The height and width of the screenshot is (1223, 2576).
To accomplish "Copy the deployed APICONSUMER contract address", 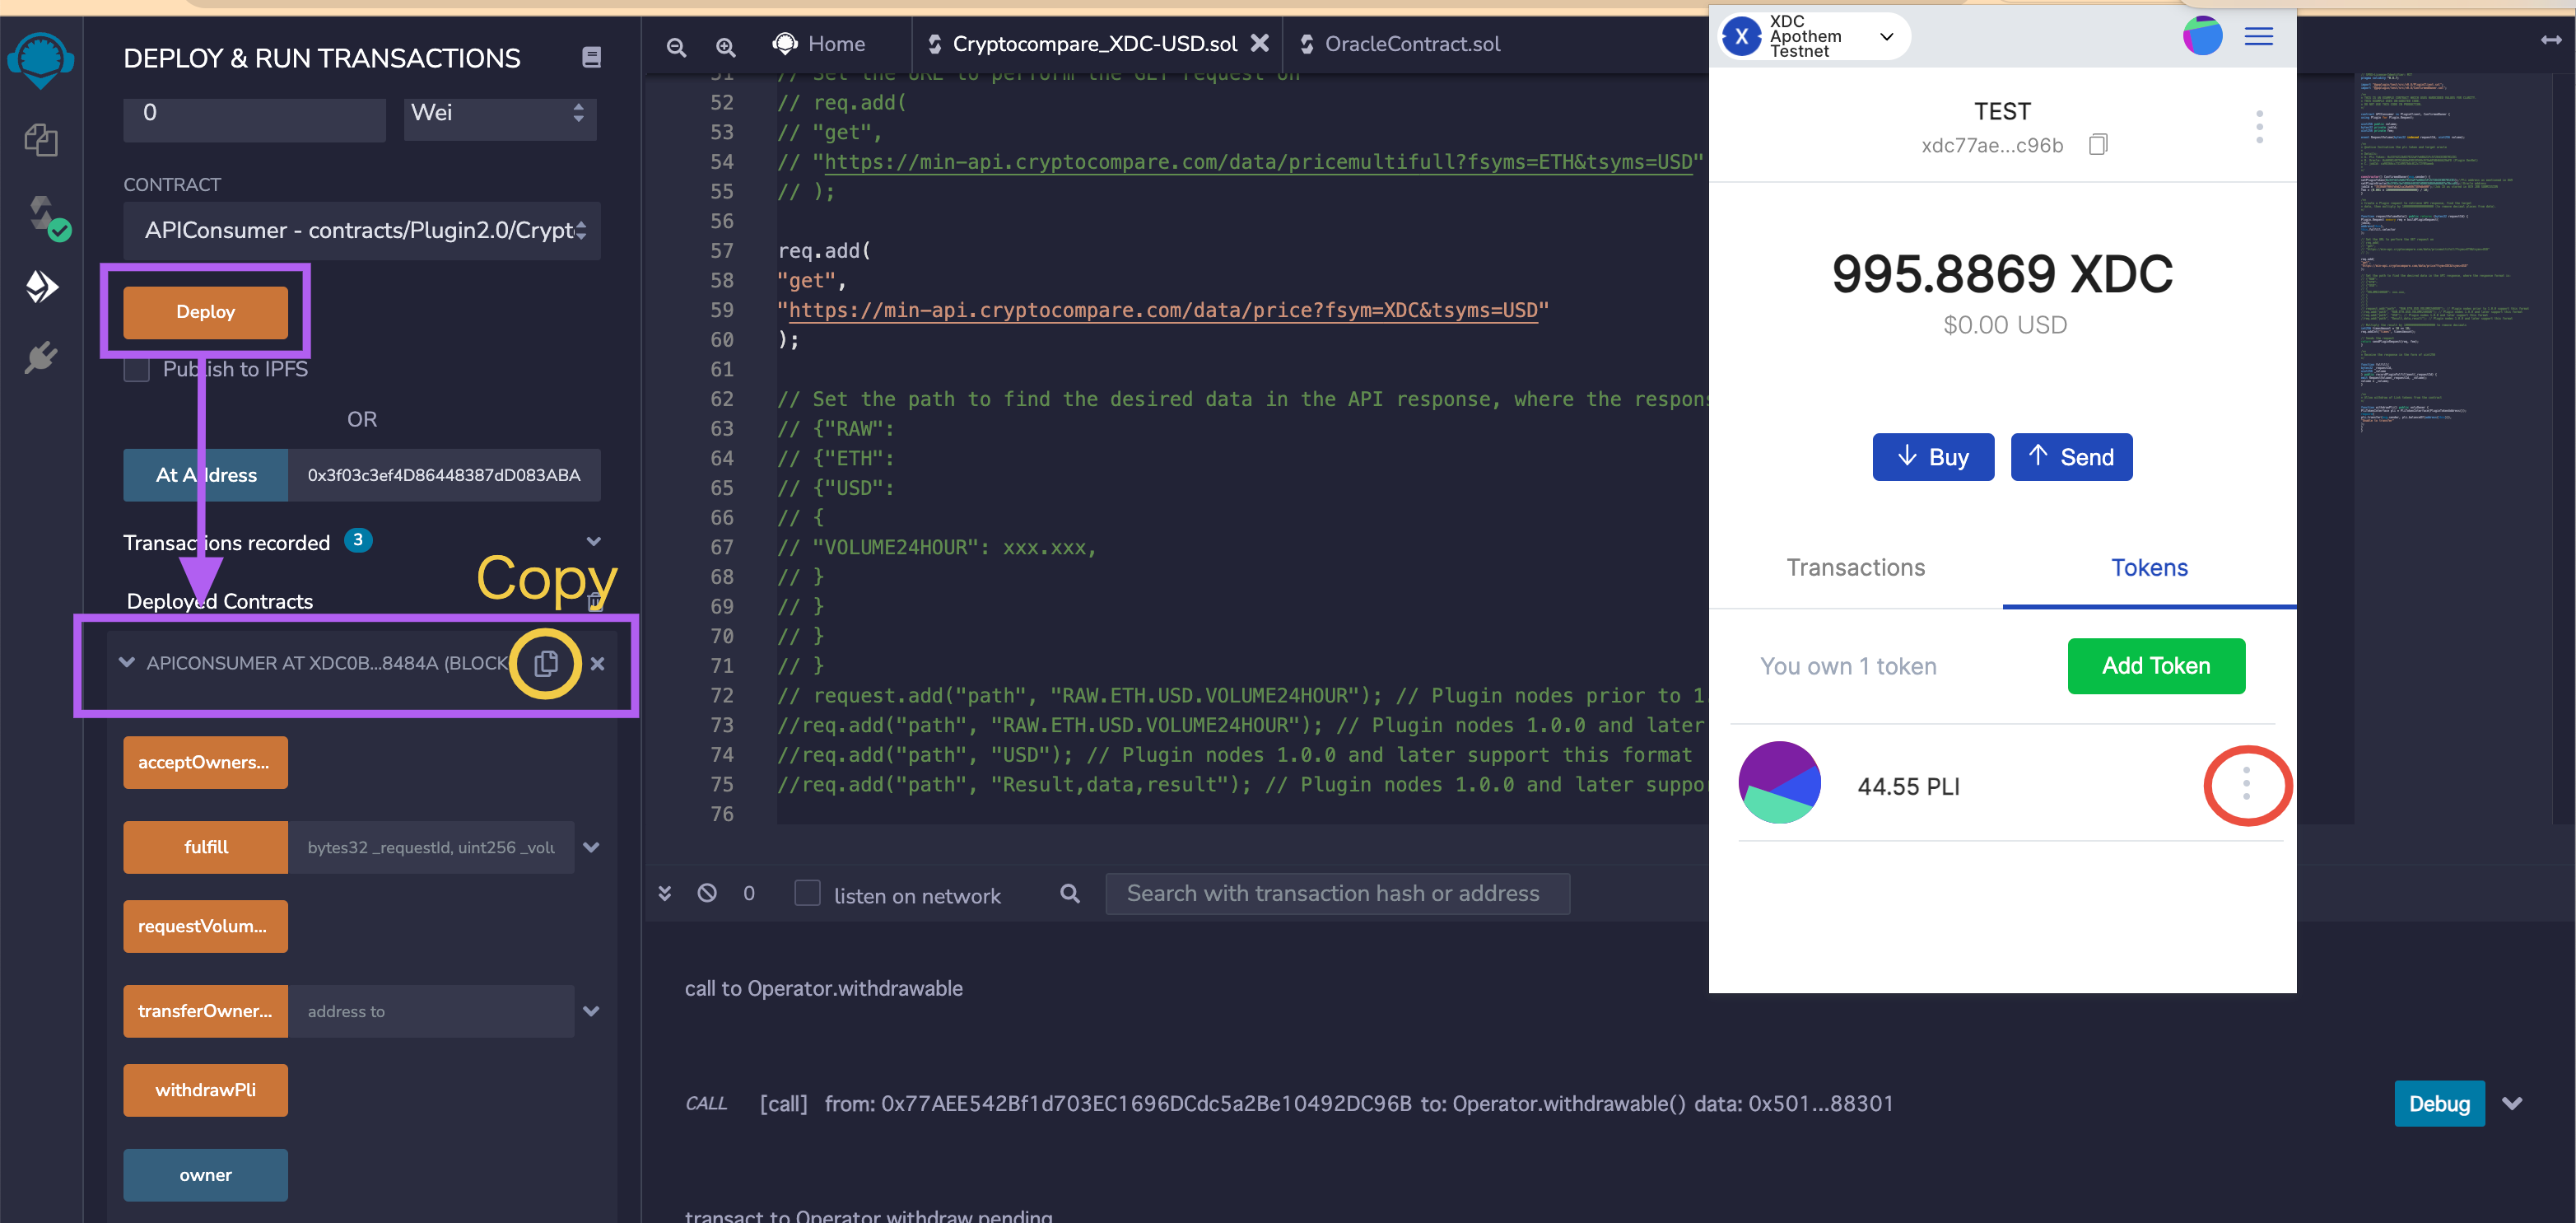I will pyautogui.click(x=546, y=663).
